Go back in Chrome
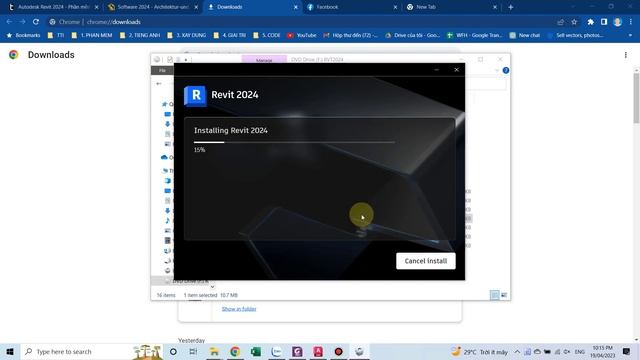Screen dimensions: 640x360 [x=9, y=22]
